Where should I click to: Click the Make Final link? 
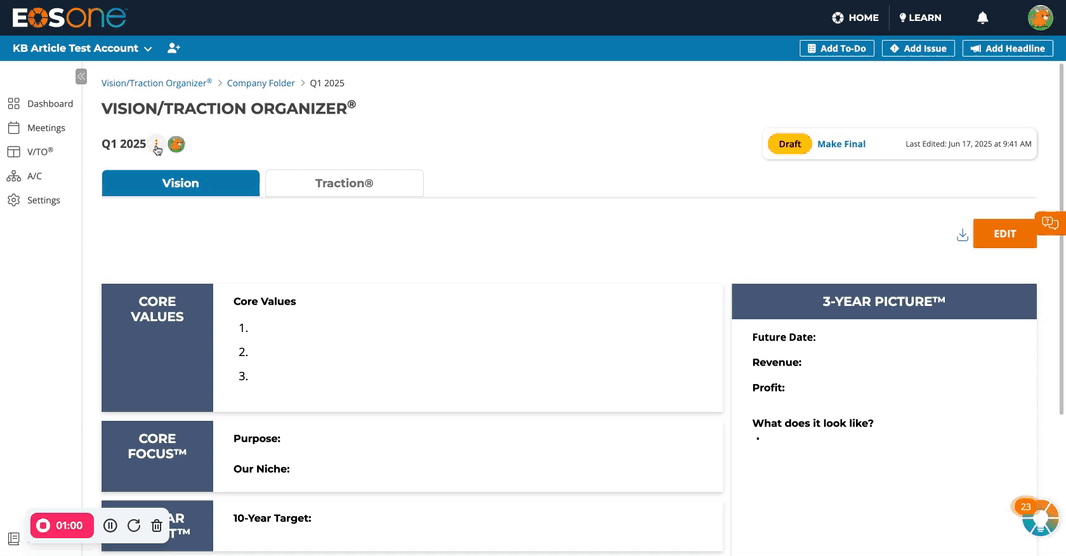(841, 144)
